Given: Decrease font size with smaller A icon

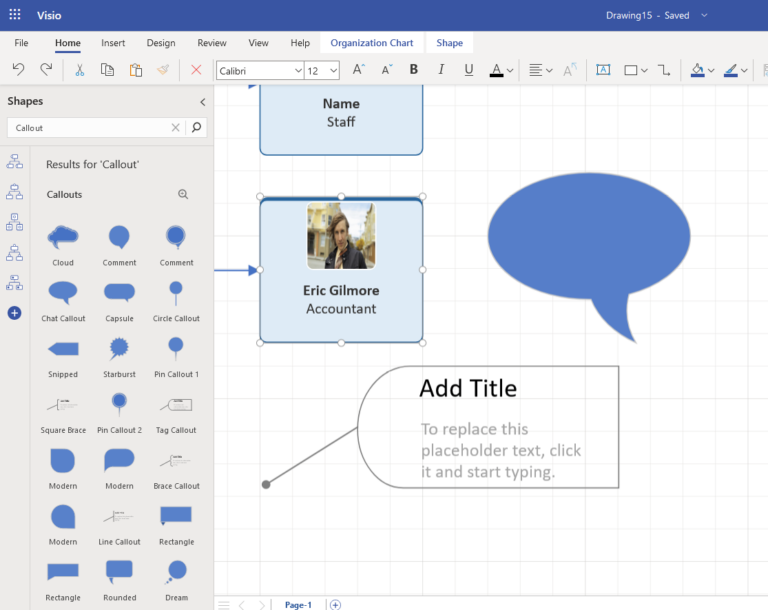Looking at the screenshot, I should point(387,70).
